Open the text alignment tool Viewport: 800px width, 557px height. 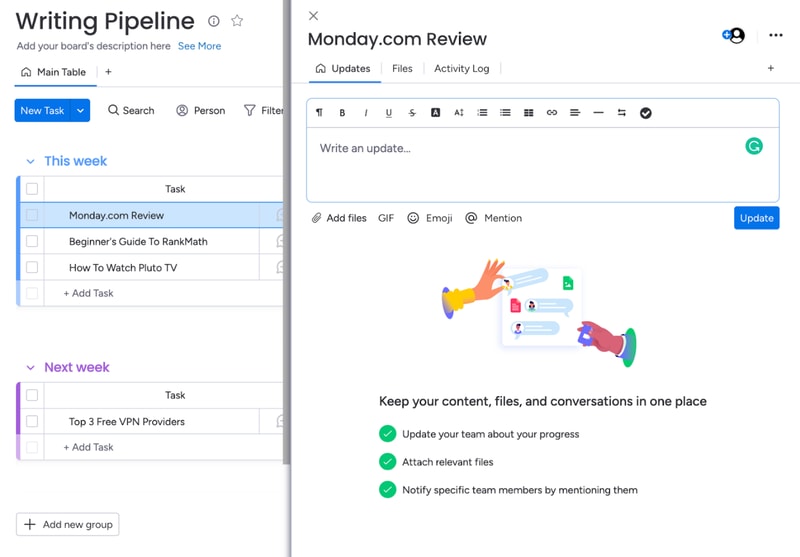(x=575, y=113)
